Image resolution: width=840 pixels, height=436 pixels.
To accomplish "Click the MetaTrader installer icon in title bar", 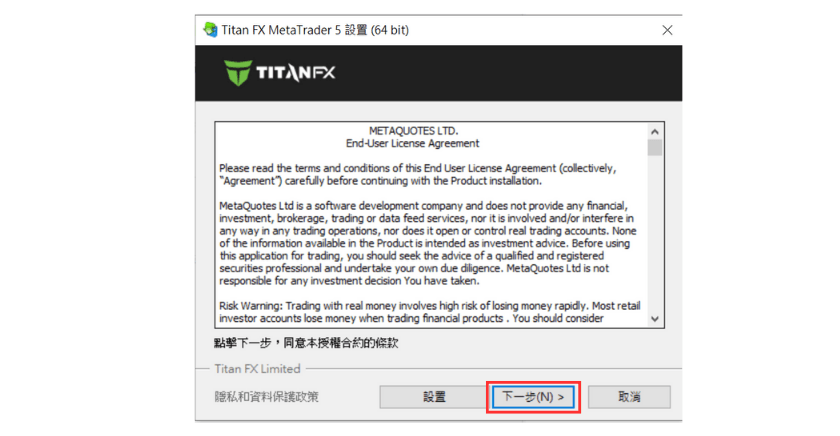I will [x=211, y=29].
